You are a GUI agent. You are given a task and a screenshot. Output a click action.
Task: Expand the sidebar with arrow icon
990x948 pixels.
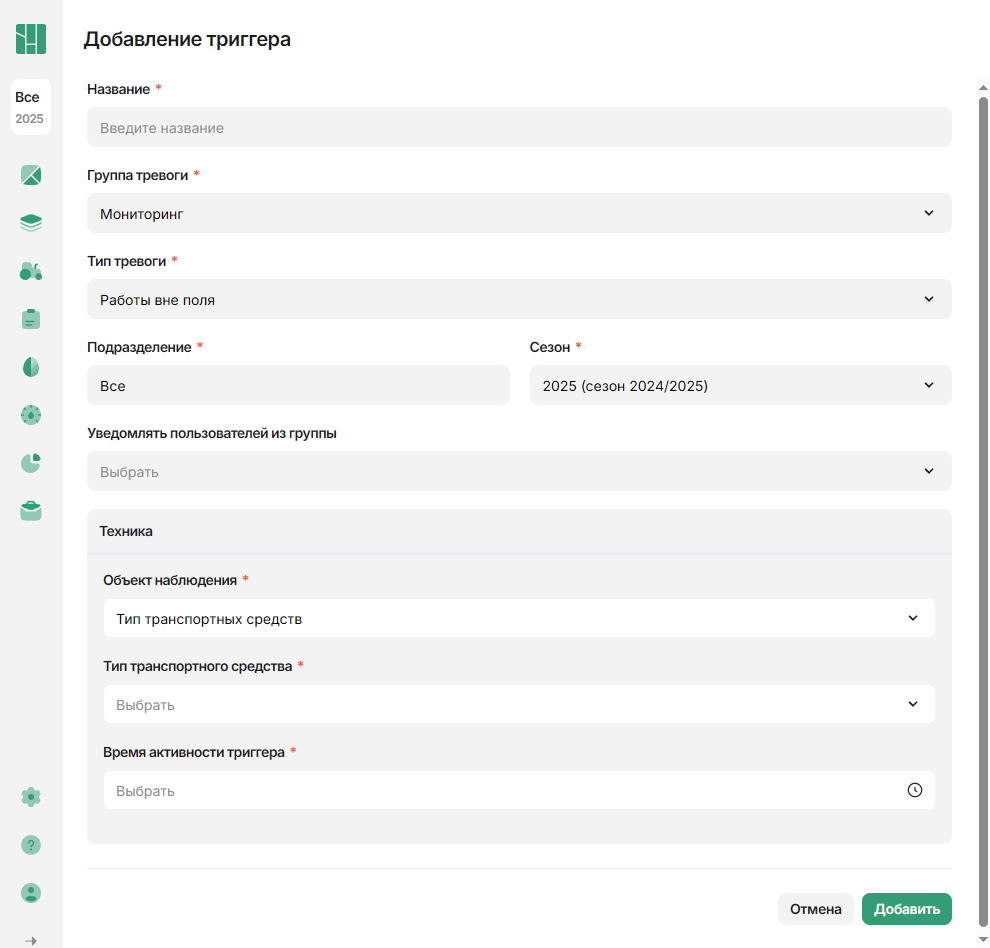pos(31,940)
